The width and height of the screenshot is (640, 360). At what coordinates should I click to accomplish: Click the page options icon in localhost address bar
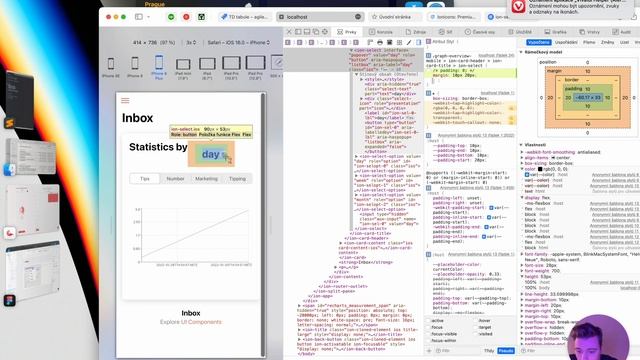point(358,17)
